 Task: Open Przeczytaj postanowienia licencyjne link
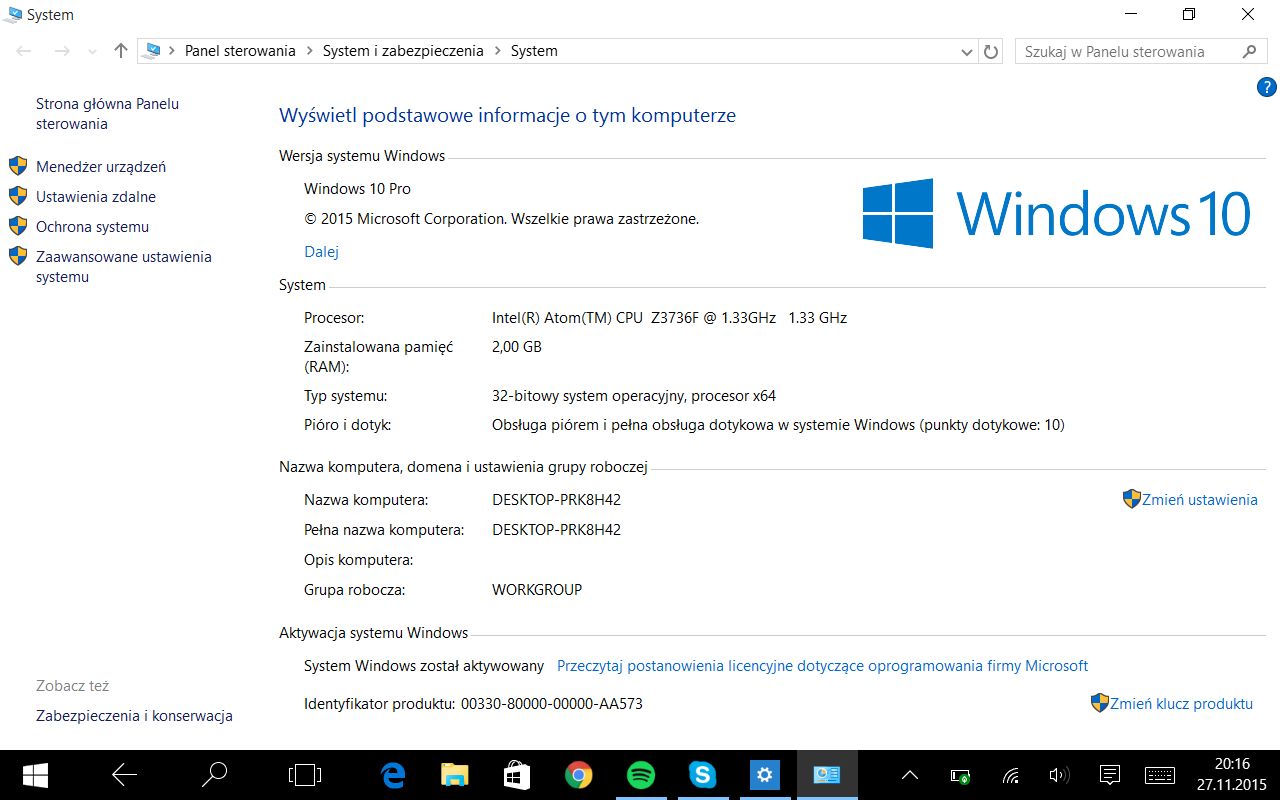tap(822, 665)
